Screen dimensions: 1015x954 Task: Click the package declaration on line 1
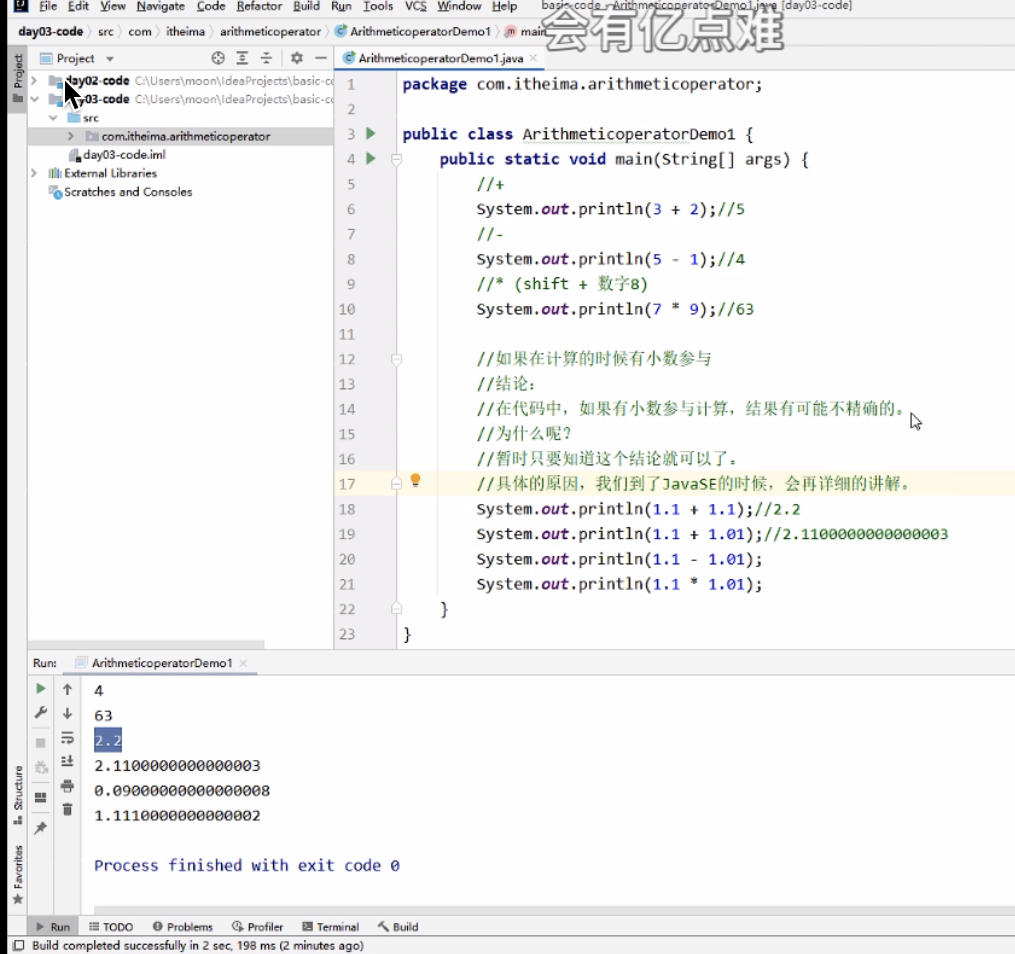click(x=582, y=84)
